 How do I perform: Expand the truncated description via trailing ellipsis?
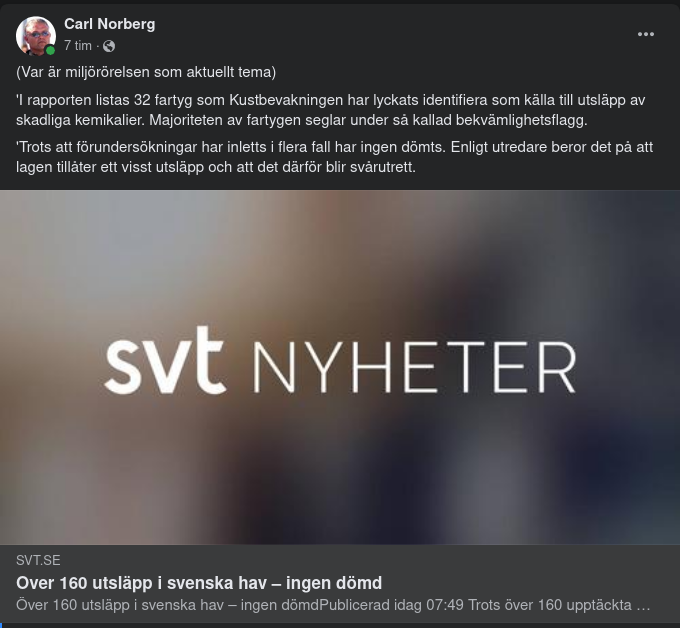tap(644, 606)
